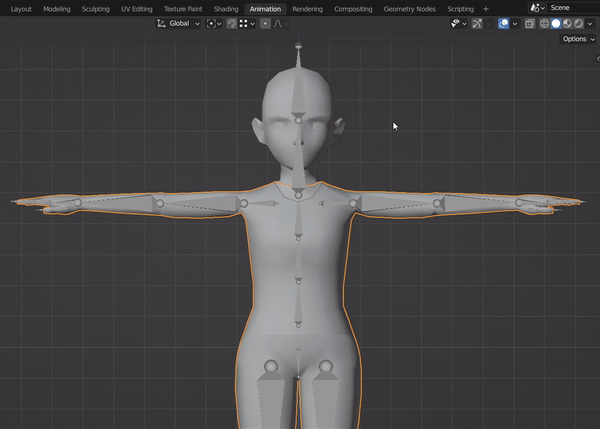Enable rendered viewport shading

point(578,23)
